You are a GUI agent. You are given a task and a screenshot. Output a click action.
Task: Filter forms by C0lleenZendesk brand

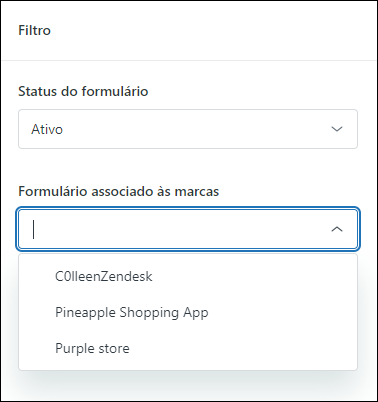click(104, 276)
